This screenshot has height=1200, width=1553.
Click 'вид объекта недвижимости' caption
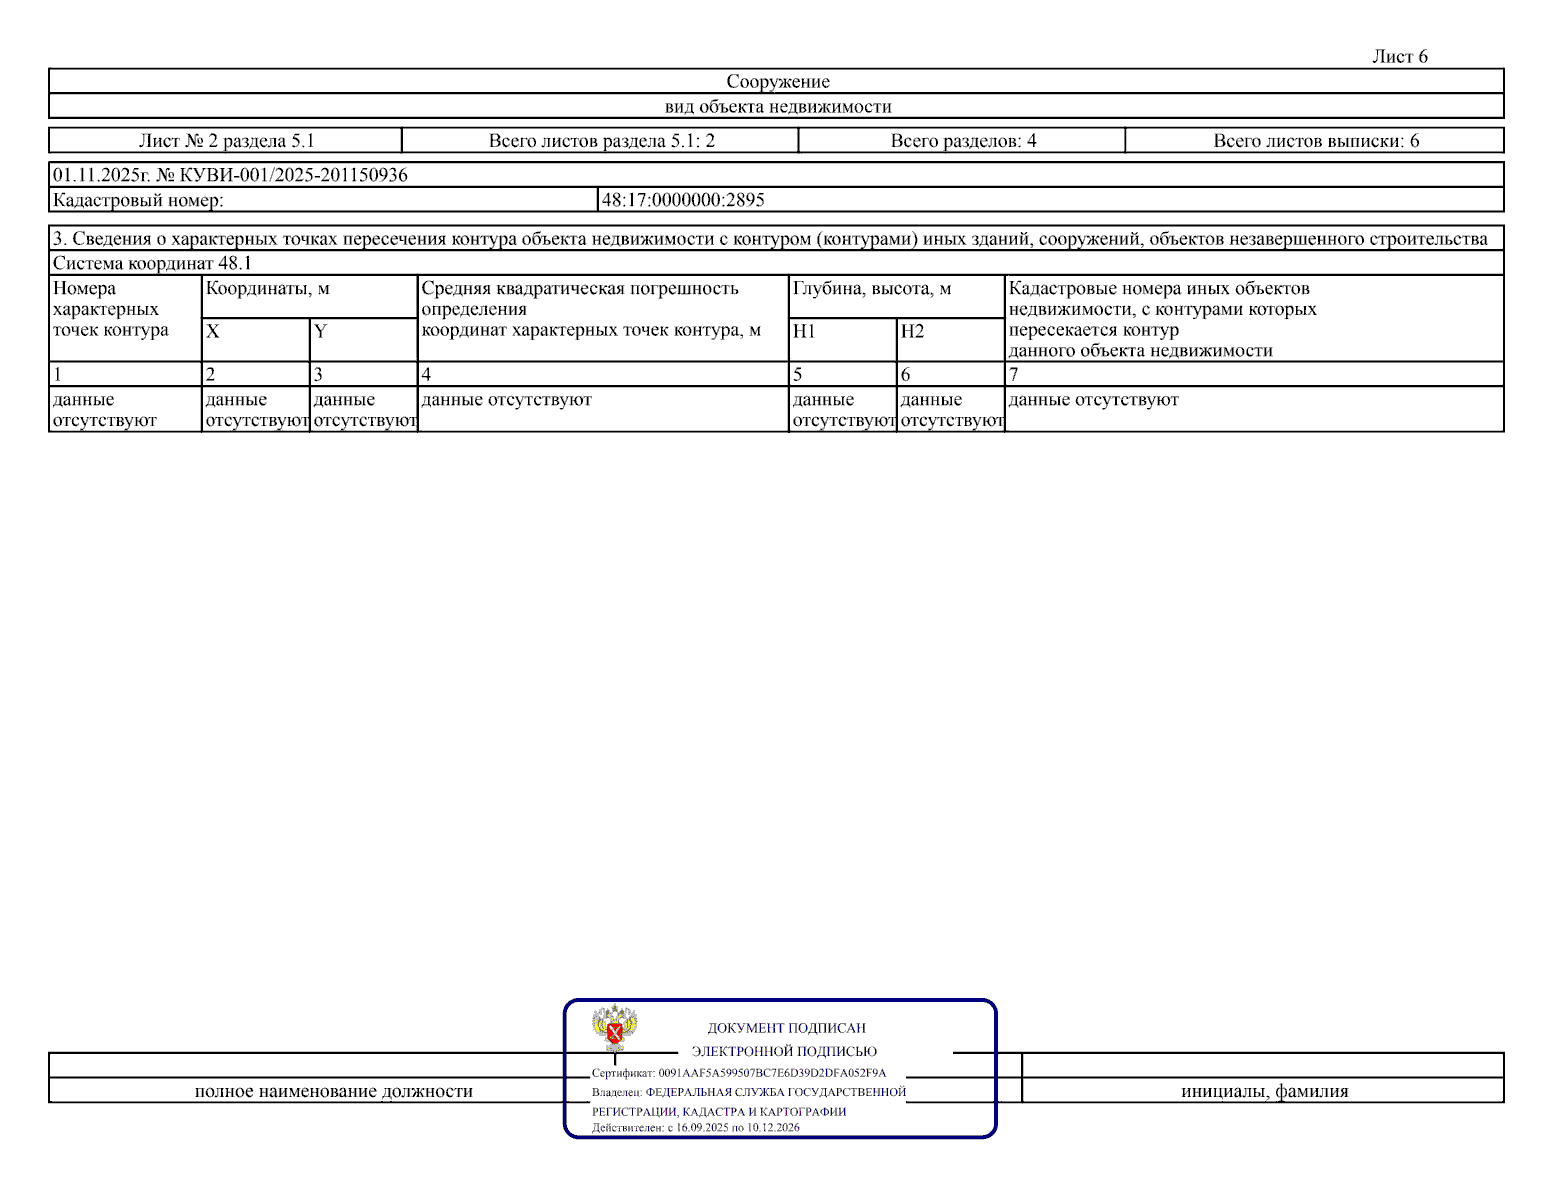(778, 107)
